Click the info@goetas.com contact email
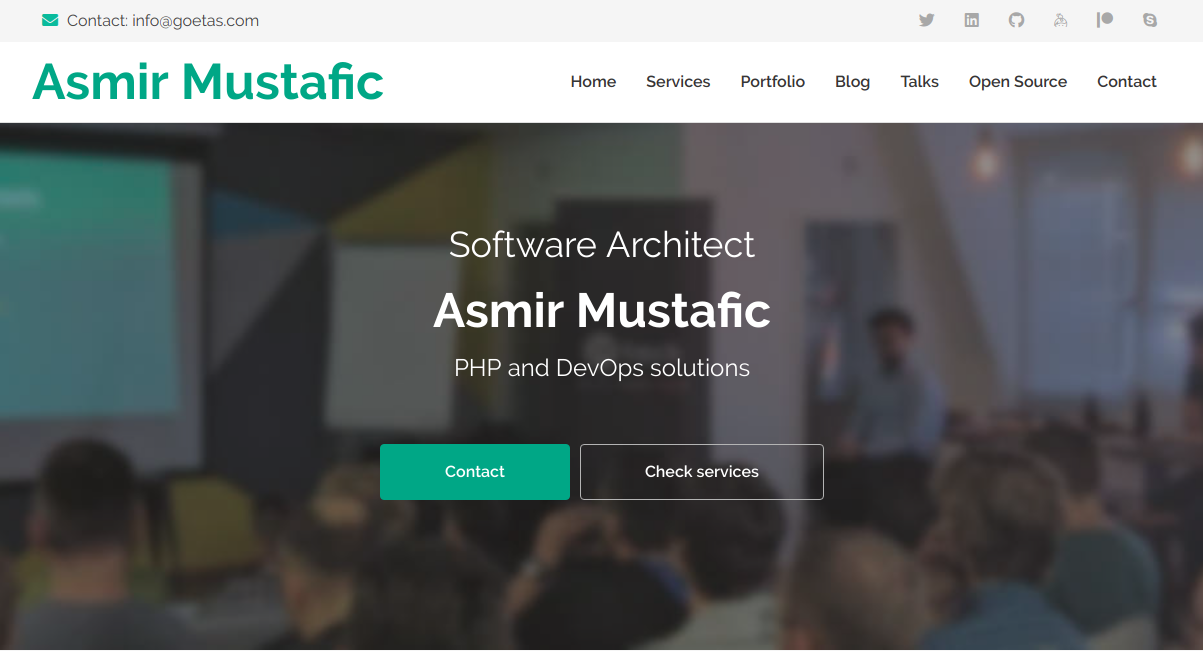Screen dimensions: 1203x651 pos(195,20)
